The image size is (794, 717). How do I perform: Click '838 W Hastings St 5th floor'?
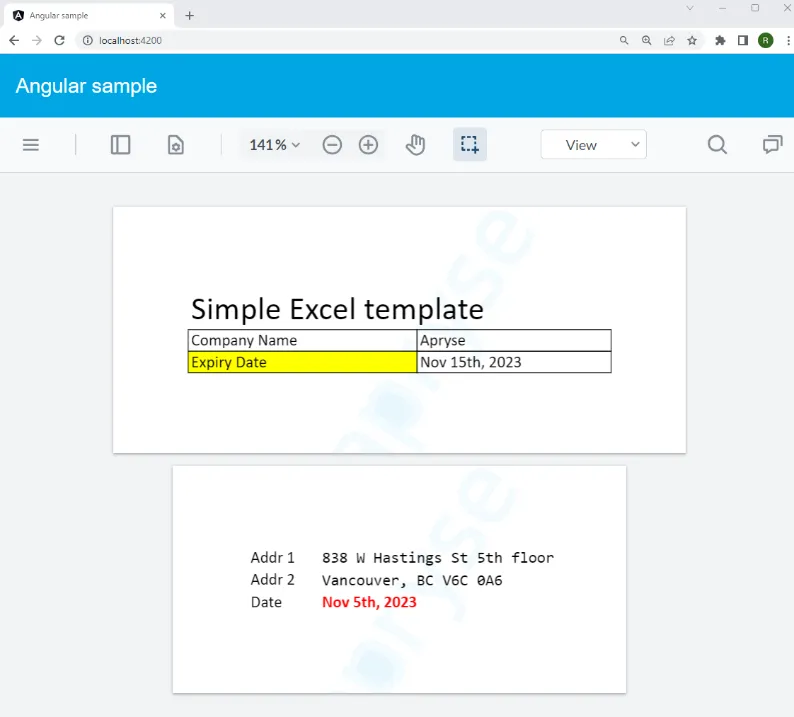pyautogui.click(x=438, y=557)
